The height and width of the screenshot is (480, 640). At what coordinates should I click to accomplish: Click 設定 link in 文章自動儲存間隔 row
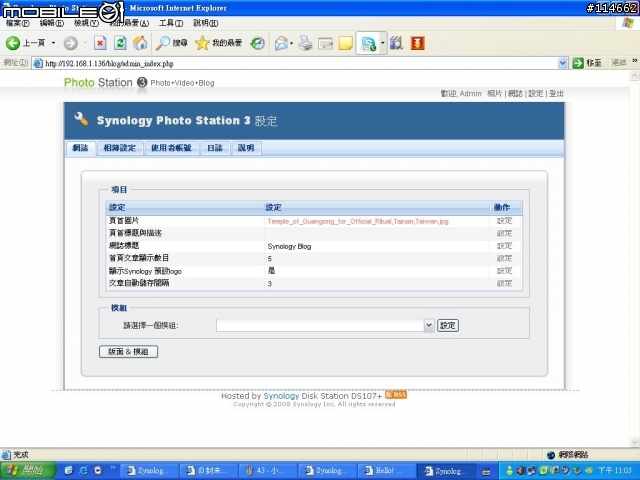(x=504, y=283)
